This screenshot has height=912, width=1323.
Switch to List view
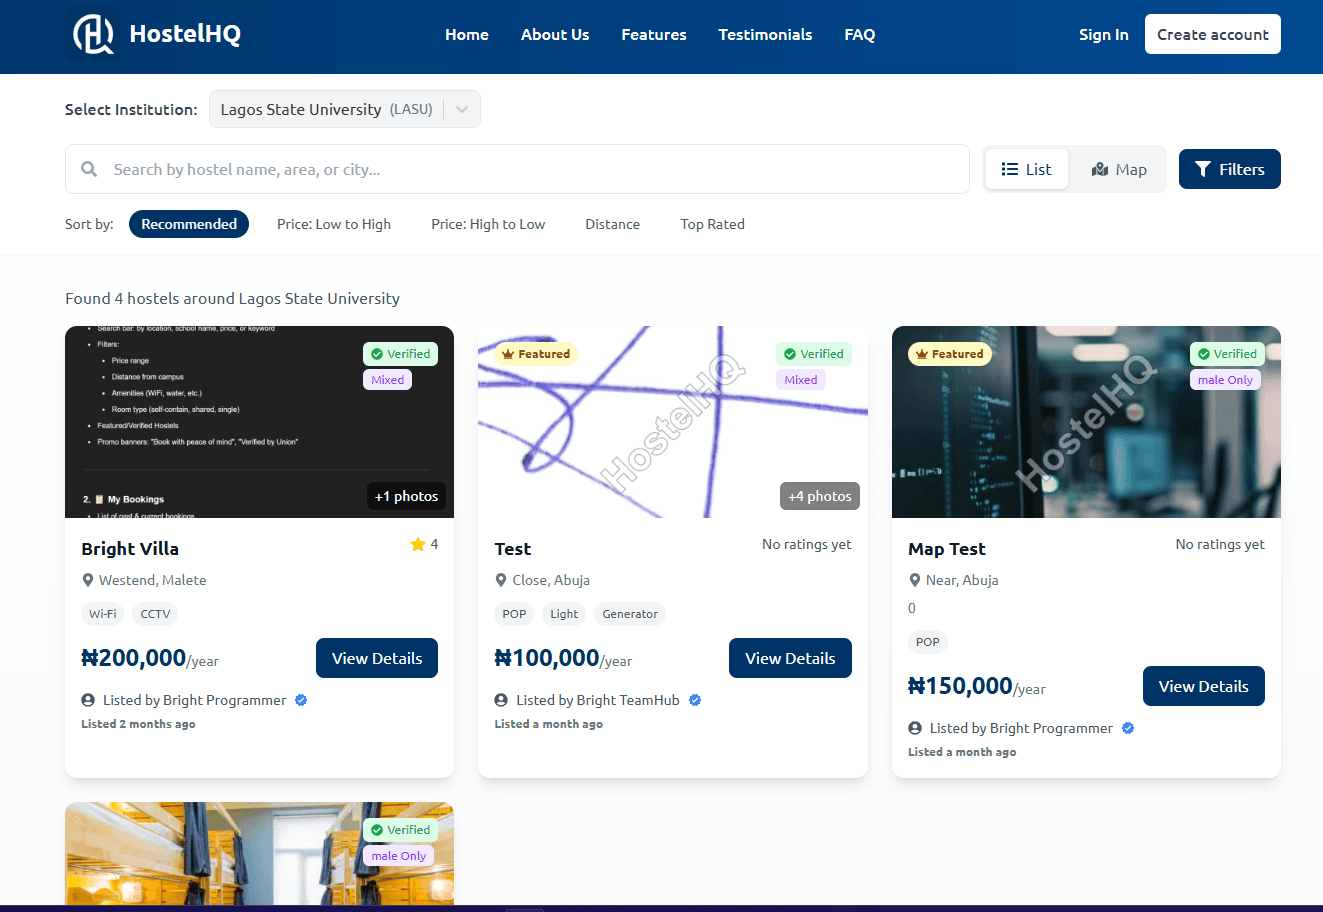click(x=1026, y=169)
